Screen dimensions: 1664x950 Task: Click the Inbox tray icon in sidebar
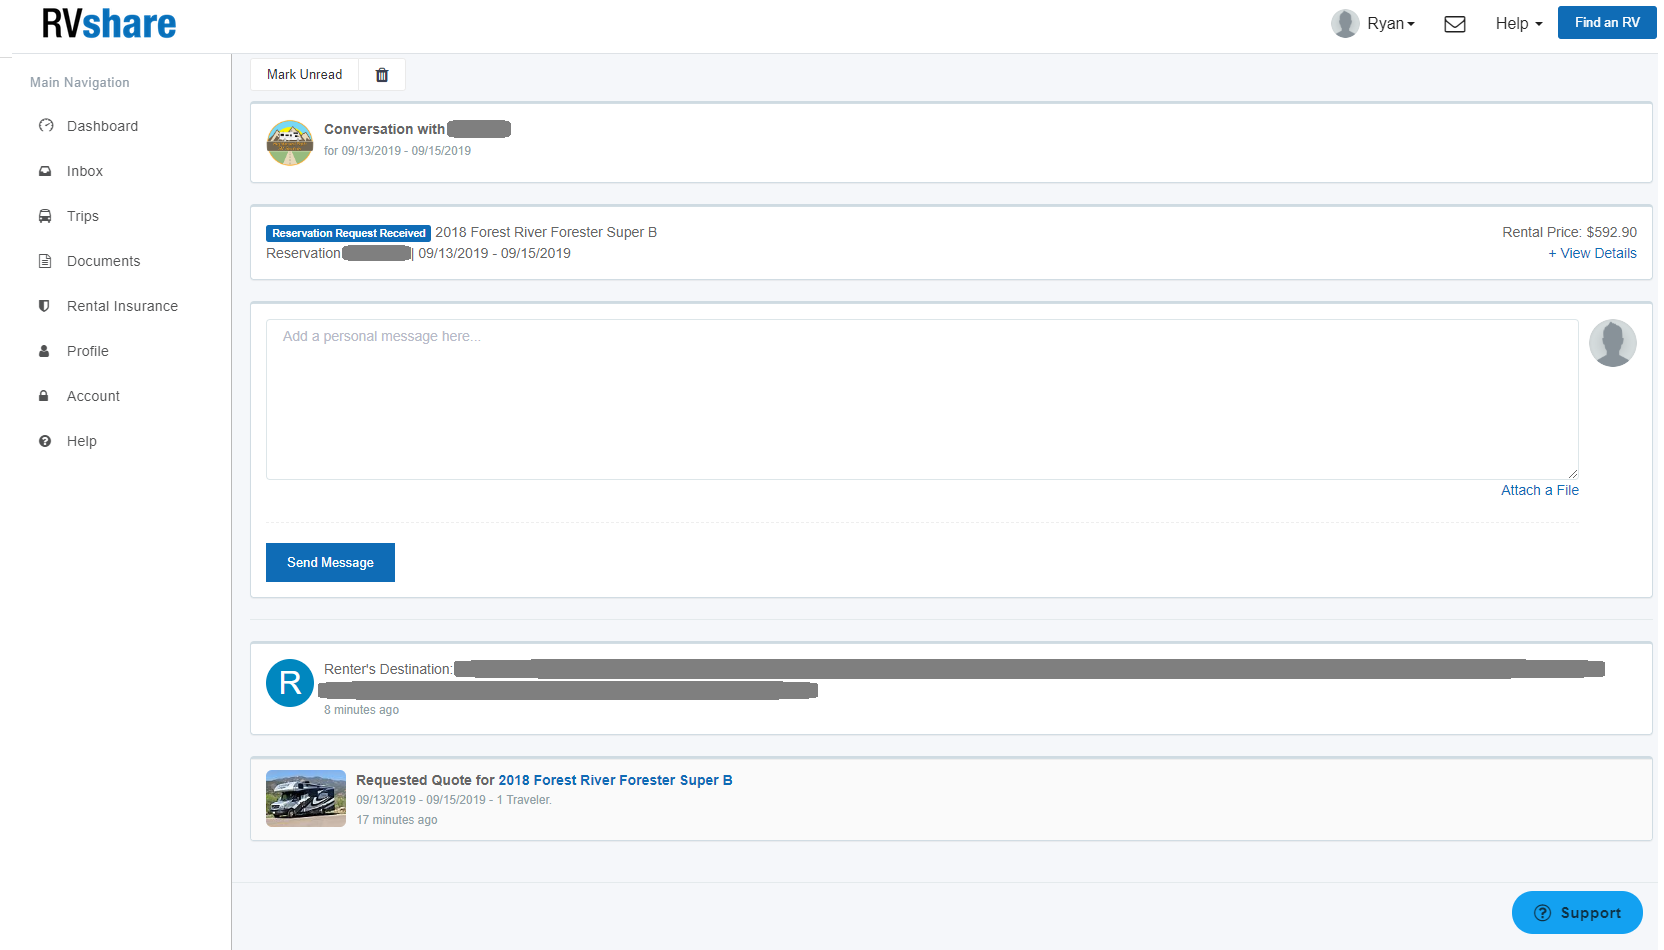45,171
